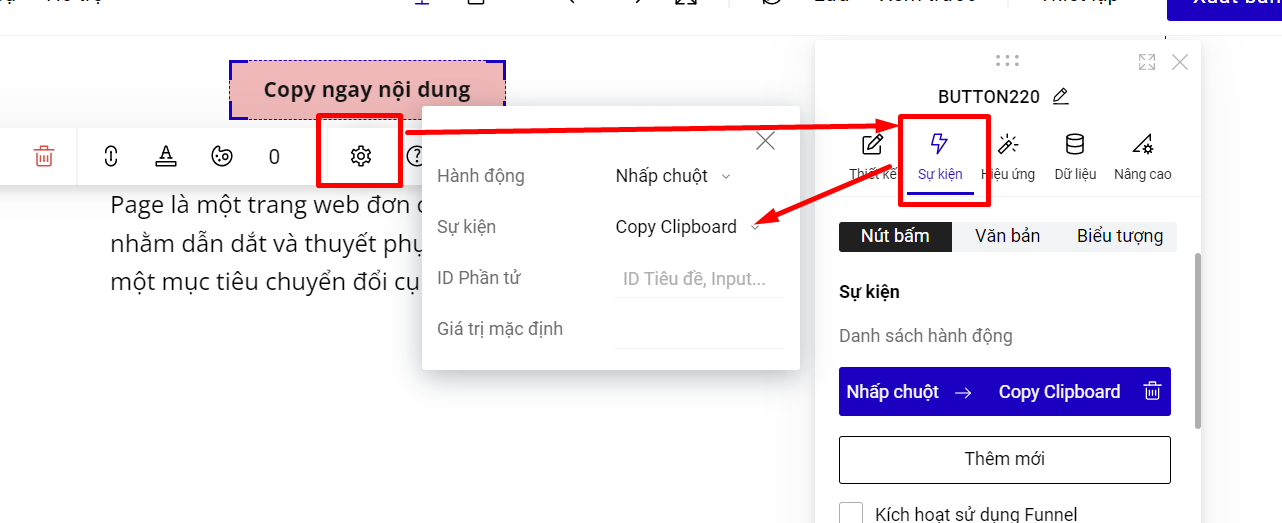Go to the Nâng cao advanced tab
This screenshot has height=523, width=1282.
click(x=1142, y=156)
